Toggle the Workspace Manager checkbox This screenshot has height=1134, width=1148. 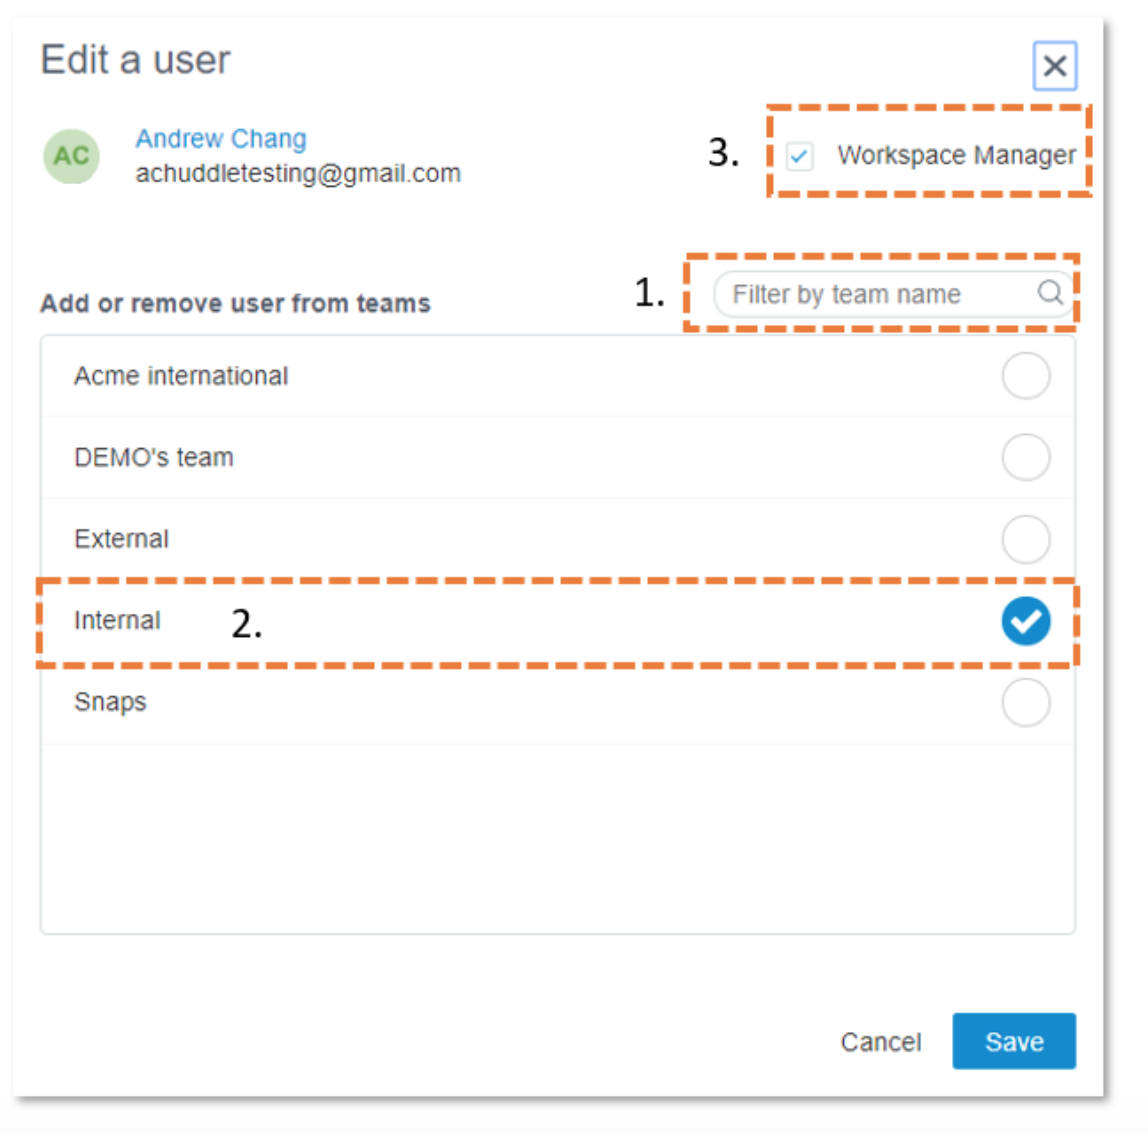pyautogui.click(x=799, y=155)
